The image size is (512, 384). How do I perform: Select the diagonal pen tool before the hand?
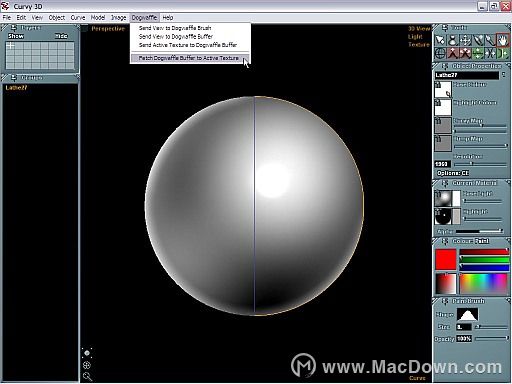click(490, 41)
